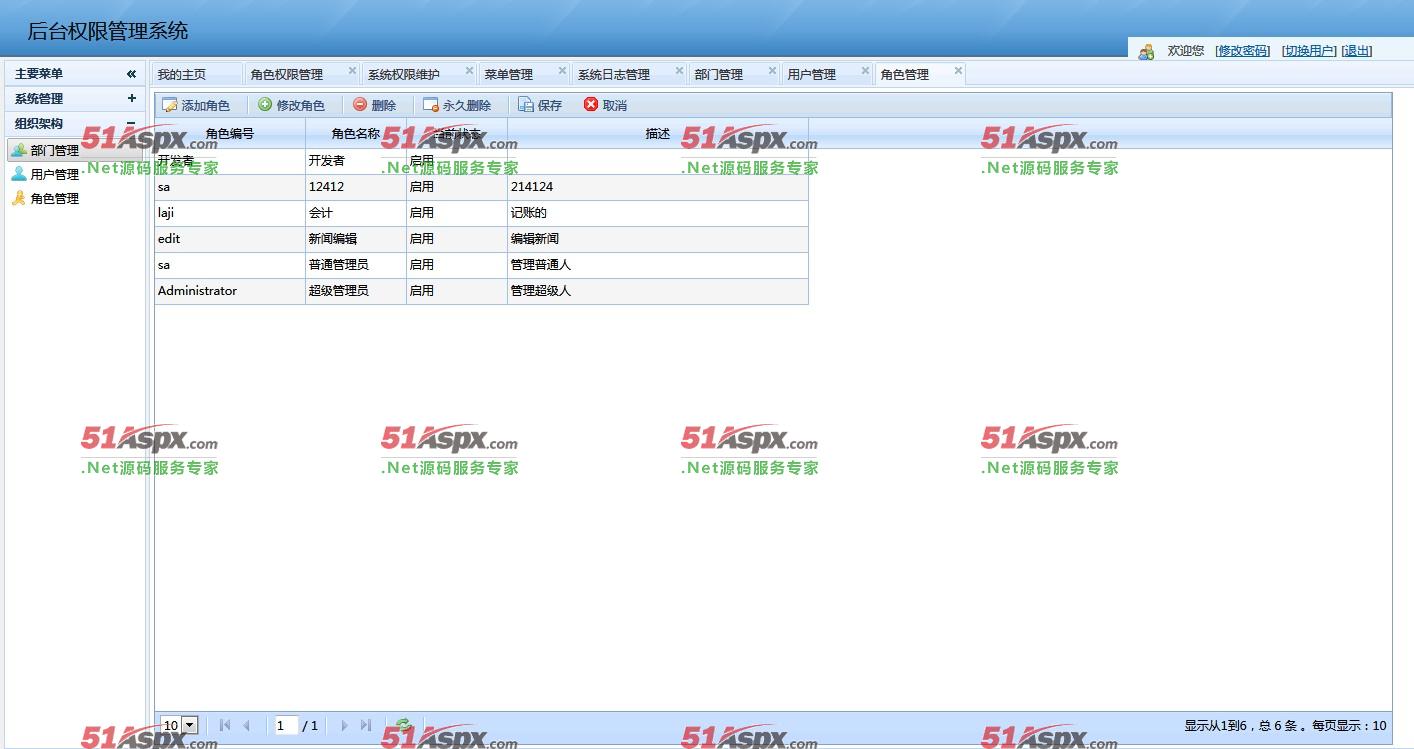Select the 开发者 role name cell

[356, 161]
